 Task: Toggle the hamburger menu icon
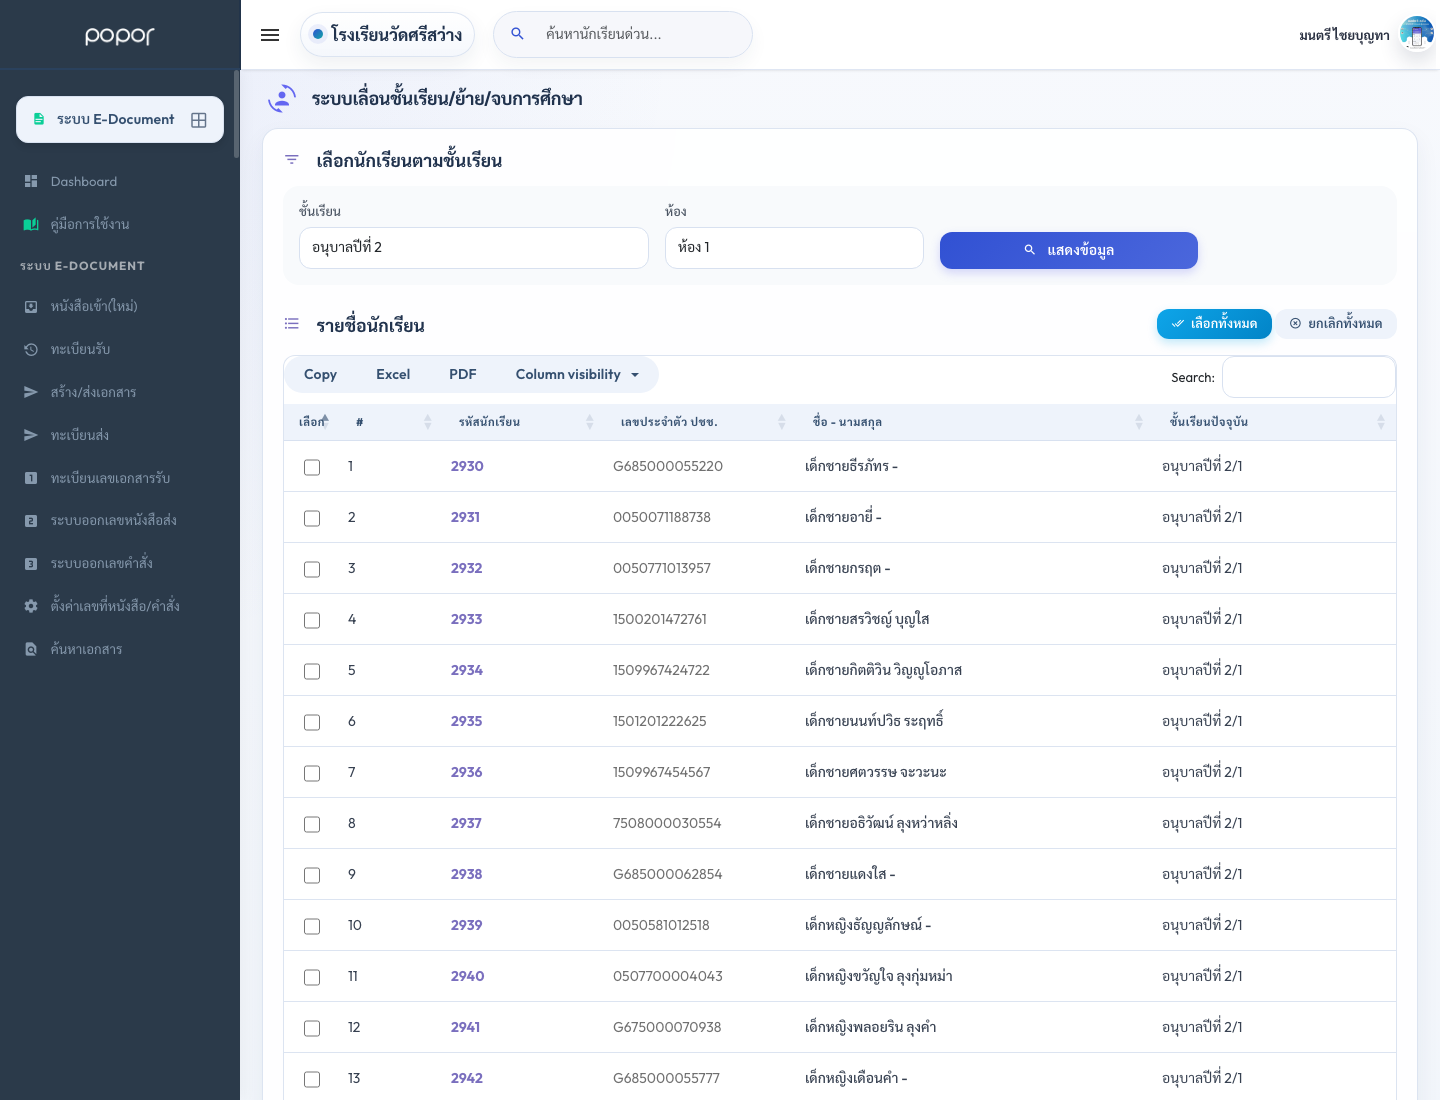click(270, 35)
